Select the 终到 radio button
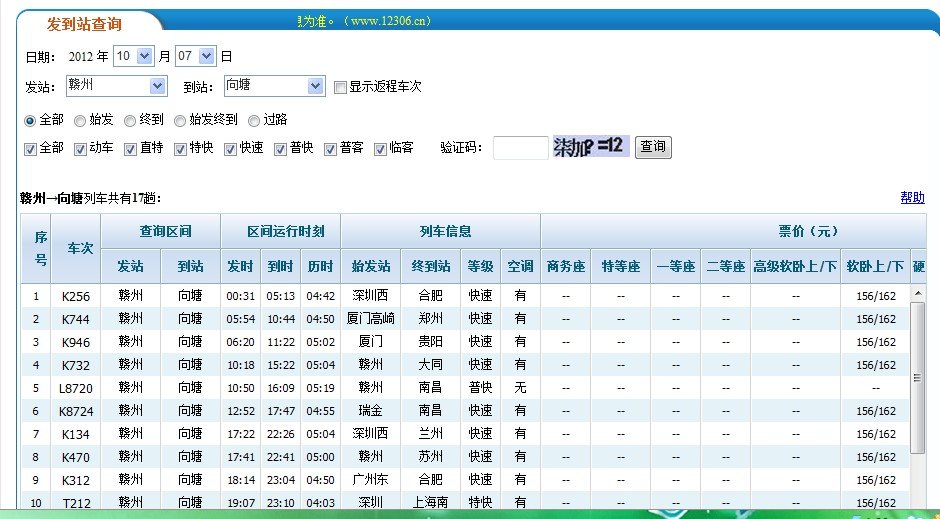This screenshot has width=940, height=519. [129, 120]
